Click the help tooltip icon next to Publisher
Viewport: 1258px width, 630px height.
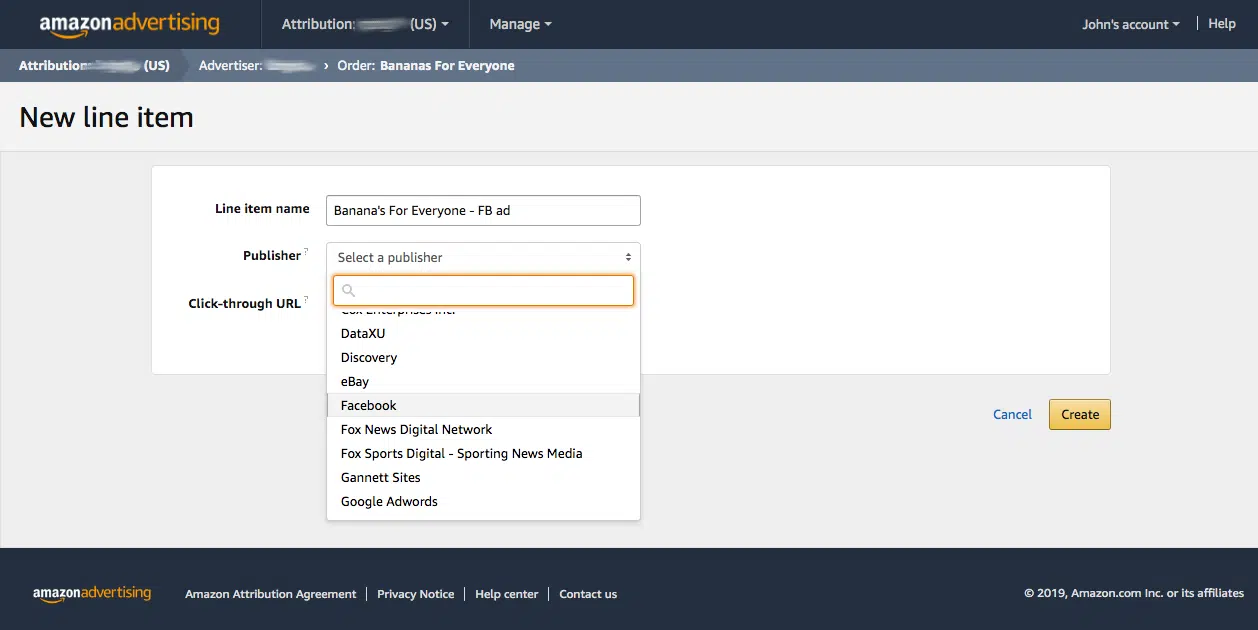[306, 252]
